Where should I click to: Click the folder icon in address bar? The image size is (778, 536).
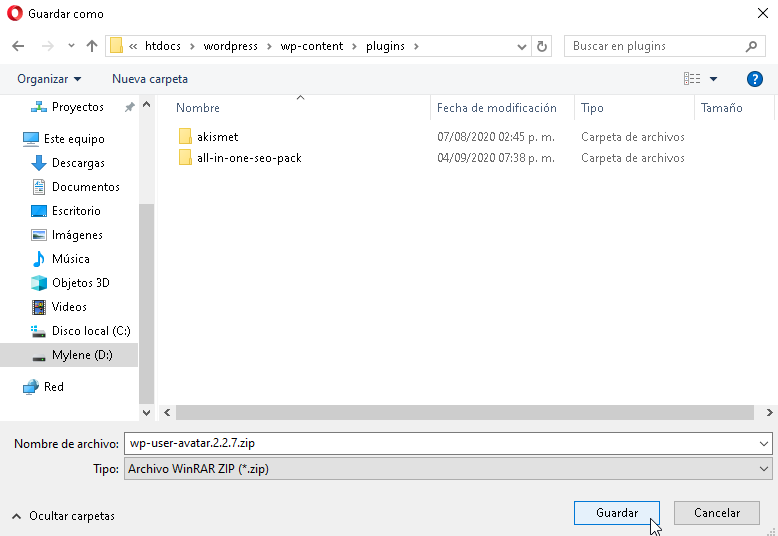(x=117, y=46)
